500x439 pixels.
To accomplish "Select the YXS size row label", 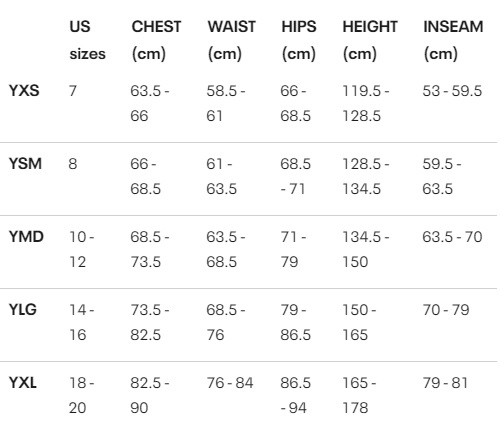I will point(24,91).
